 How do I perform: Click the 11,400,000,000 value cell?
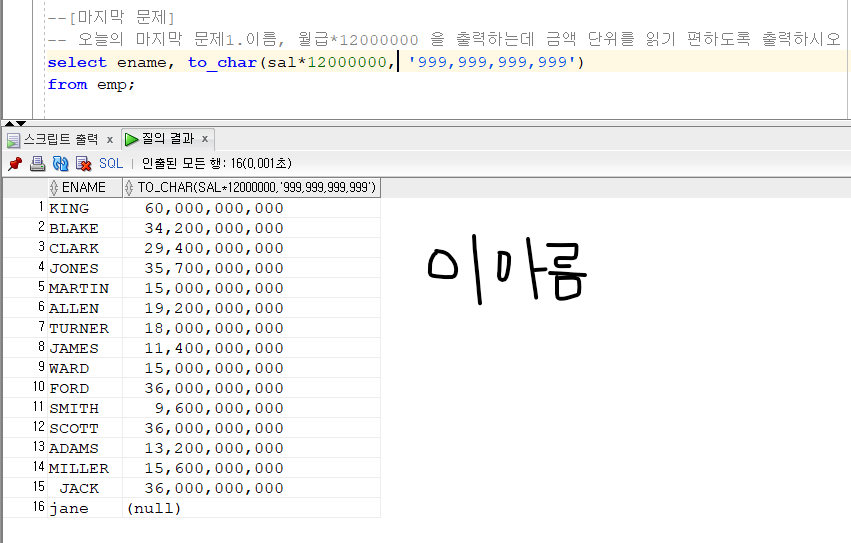tap(251, 348)
